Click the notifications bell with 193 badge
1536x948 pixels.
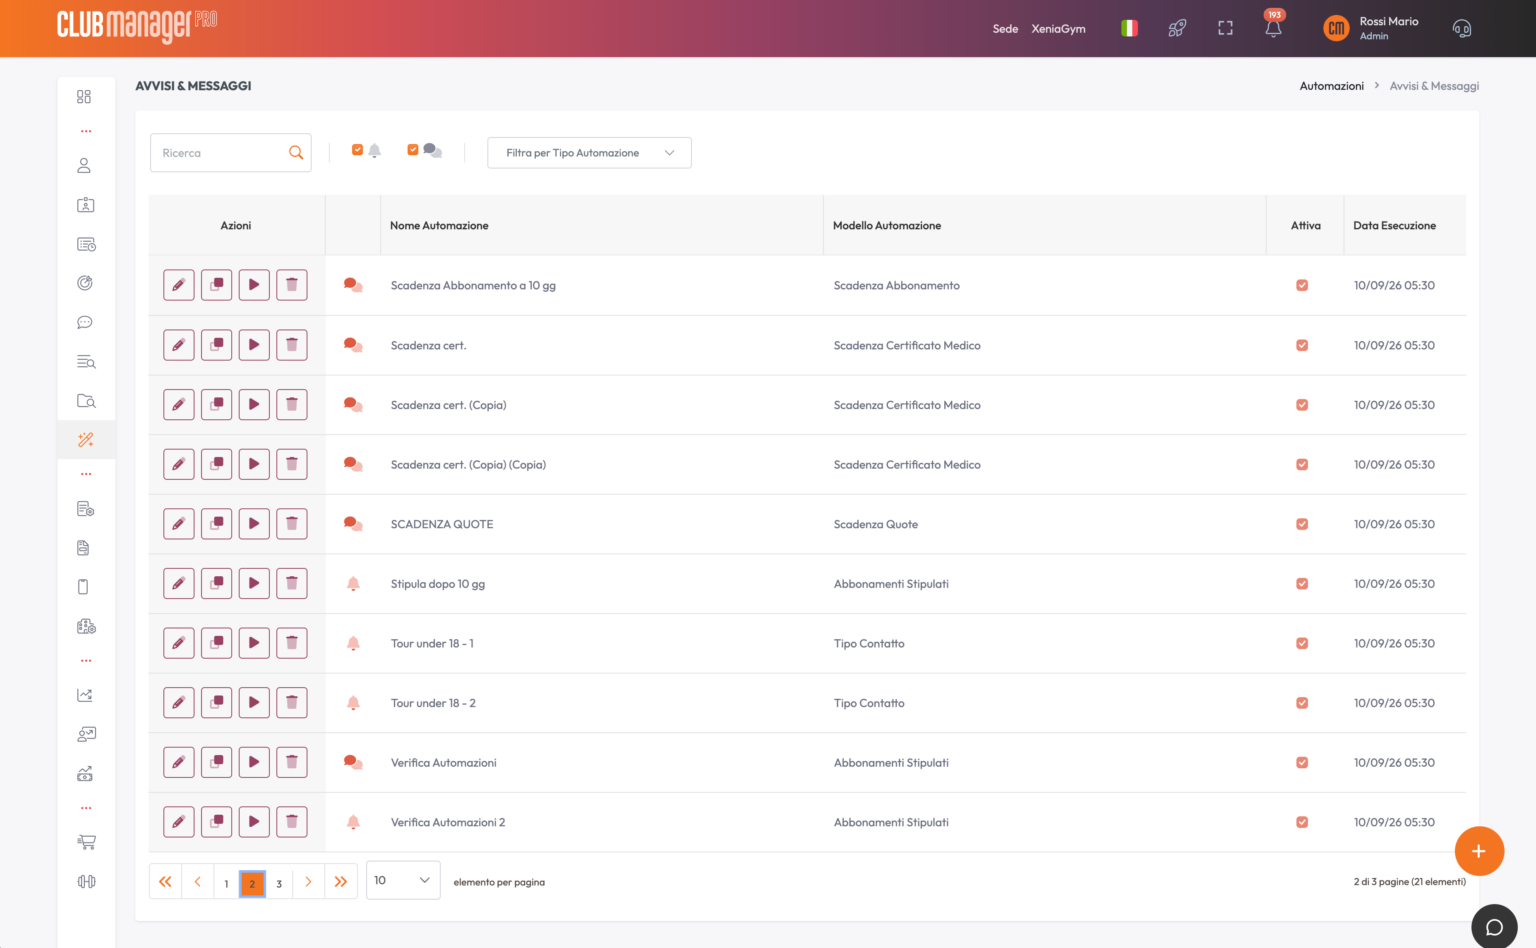[1273, 28]
